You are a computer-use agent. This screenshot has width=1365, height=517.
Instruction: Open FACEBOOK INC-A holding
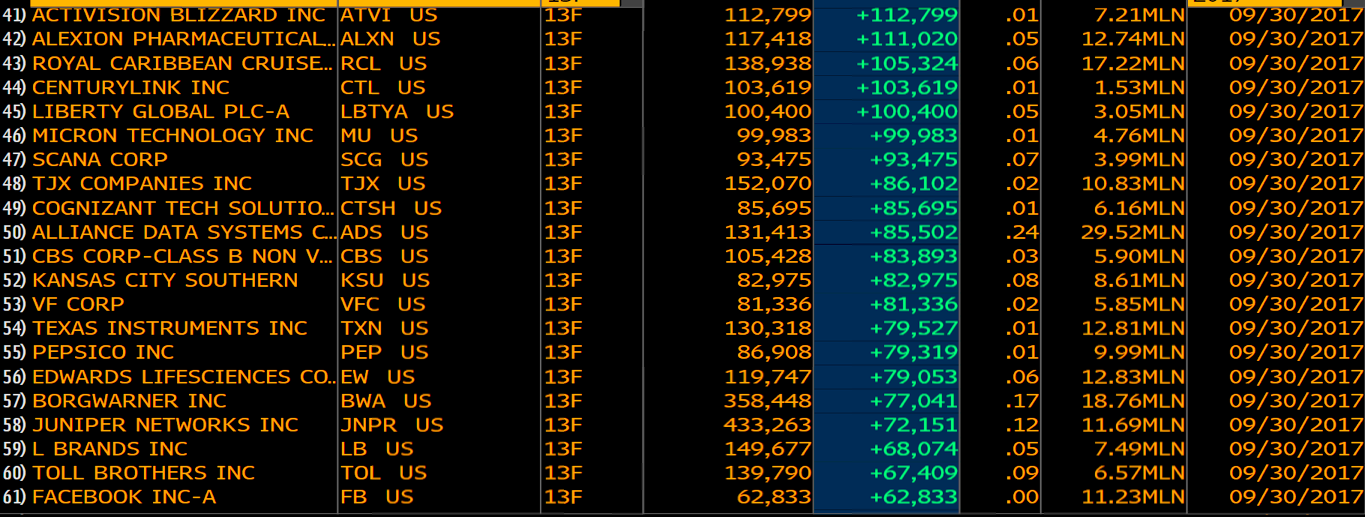[x=124, y=497]
